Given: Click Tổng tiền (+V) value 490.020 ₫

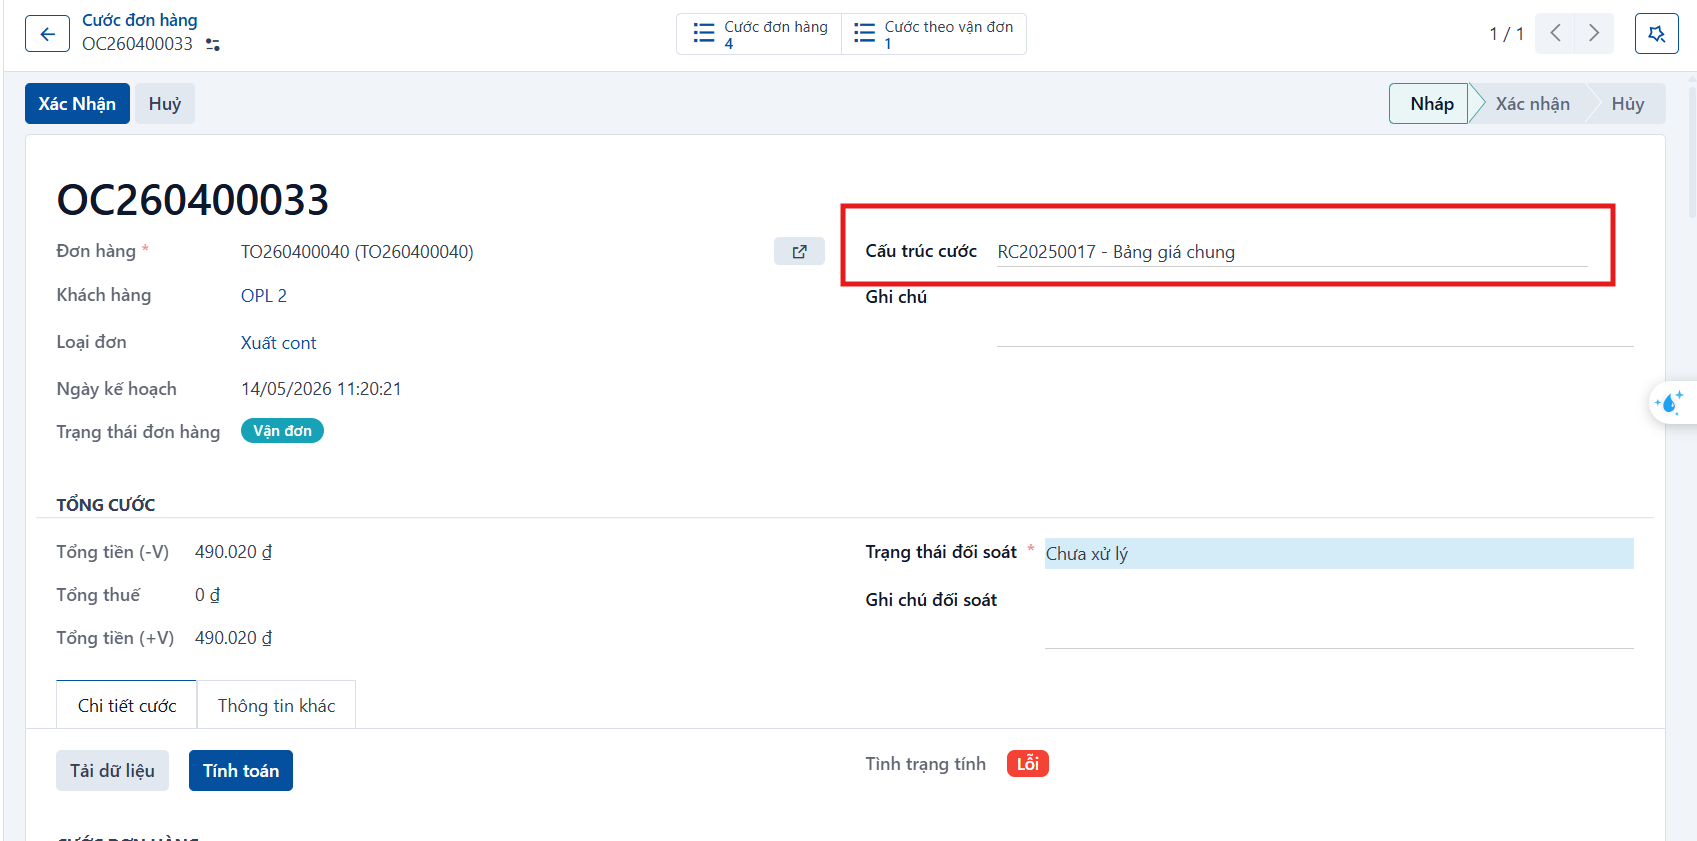Looking at the screenshot, I should click(x=233, y=638).
